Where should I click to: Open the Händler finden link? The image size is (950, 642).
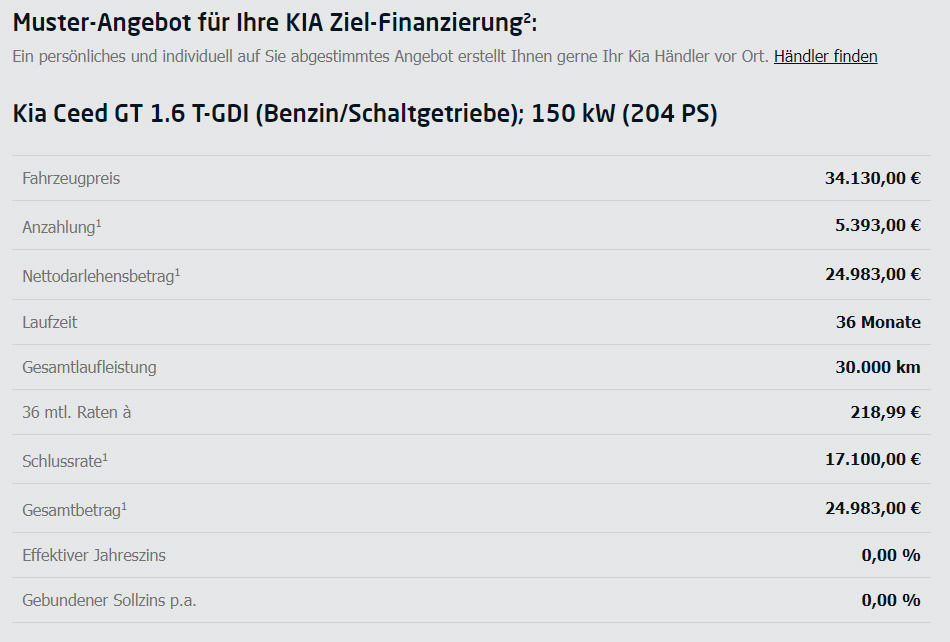[x=825, y=56]
